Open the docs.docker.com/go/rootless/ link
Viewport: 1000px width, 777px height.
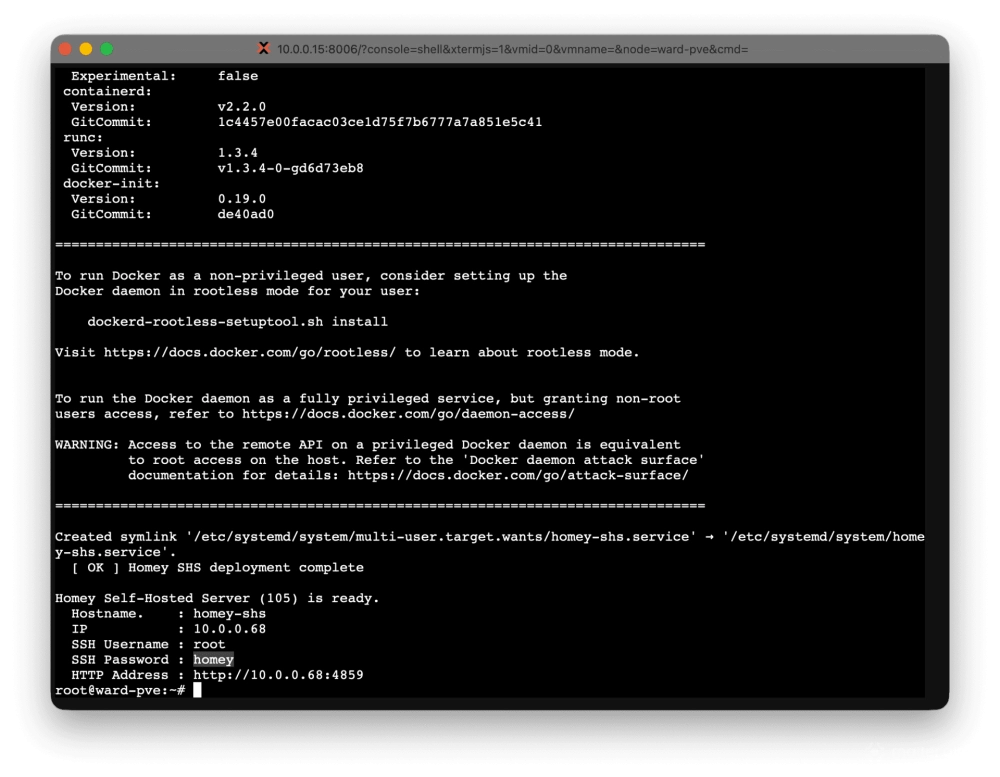[x=250, y=352]
